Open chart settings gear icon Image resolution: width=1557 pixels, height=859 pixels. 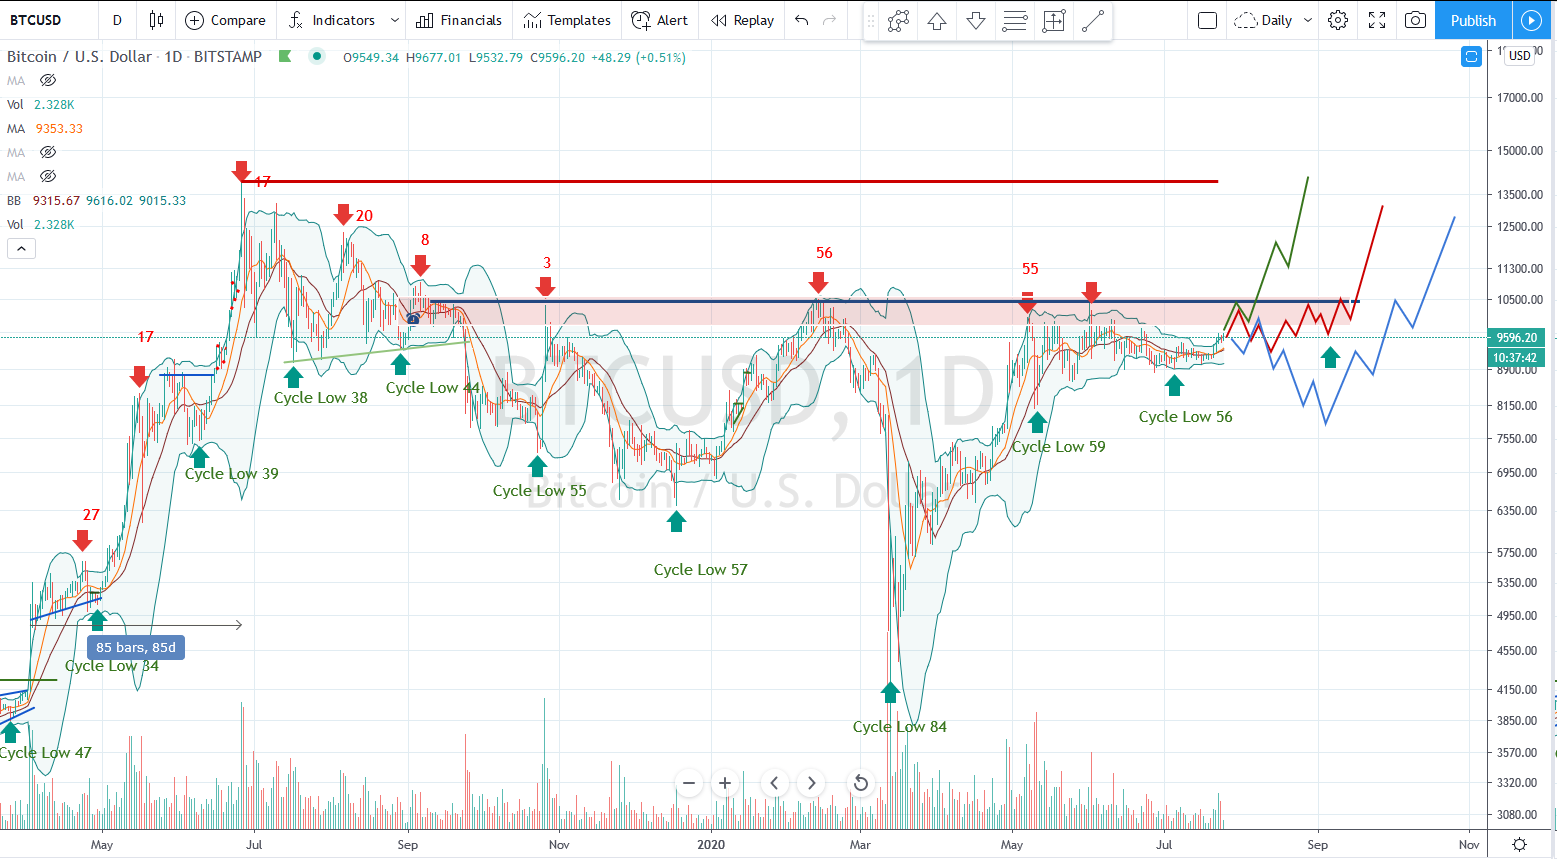click(1338, 20)
